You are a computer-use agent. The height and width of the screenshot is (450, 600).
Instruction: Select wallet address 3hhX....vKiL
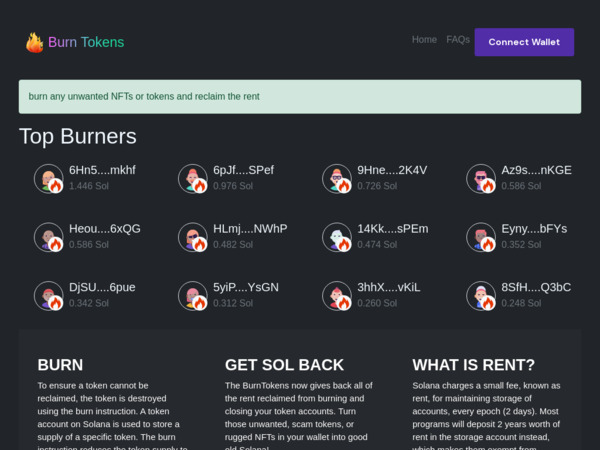(x=389, y=287)
